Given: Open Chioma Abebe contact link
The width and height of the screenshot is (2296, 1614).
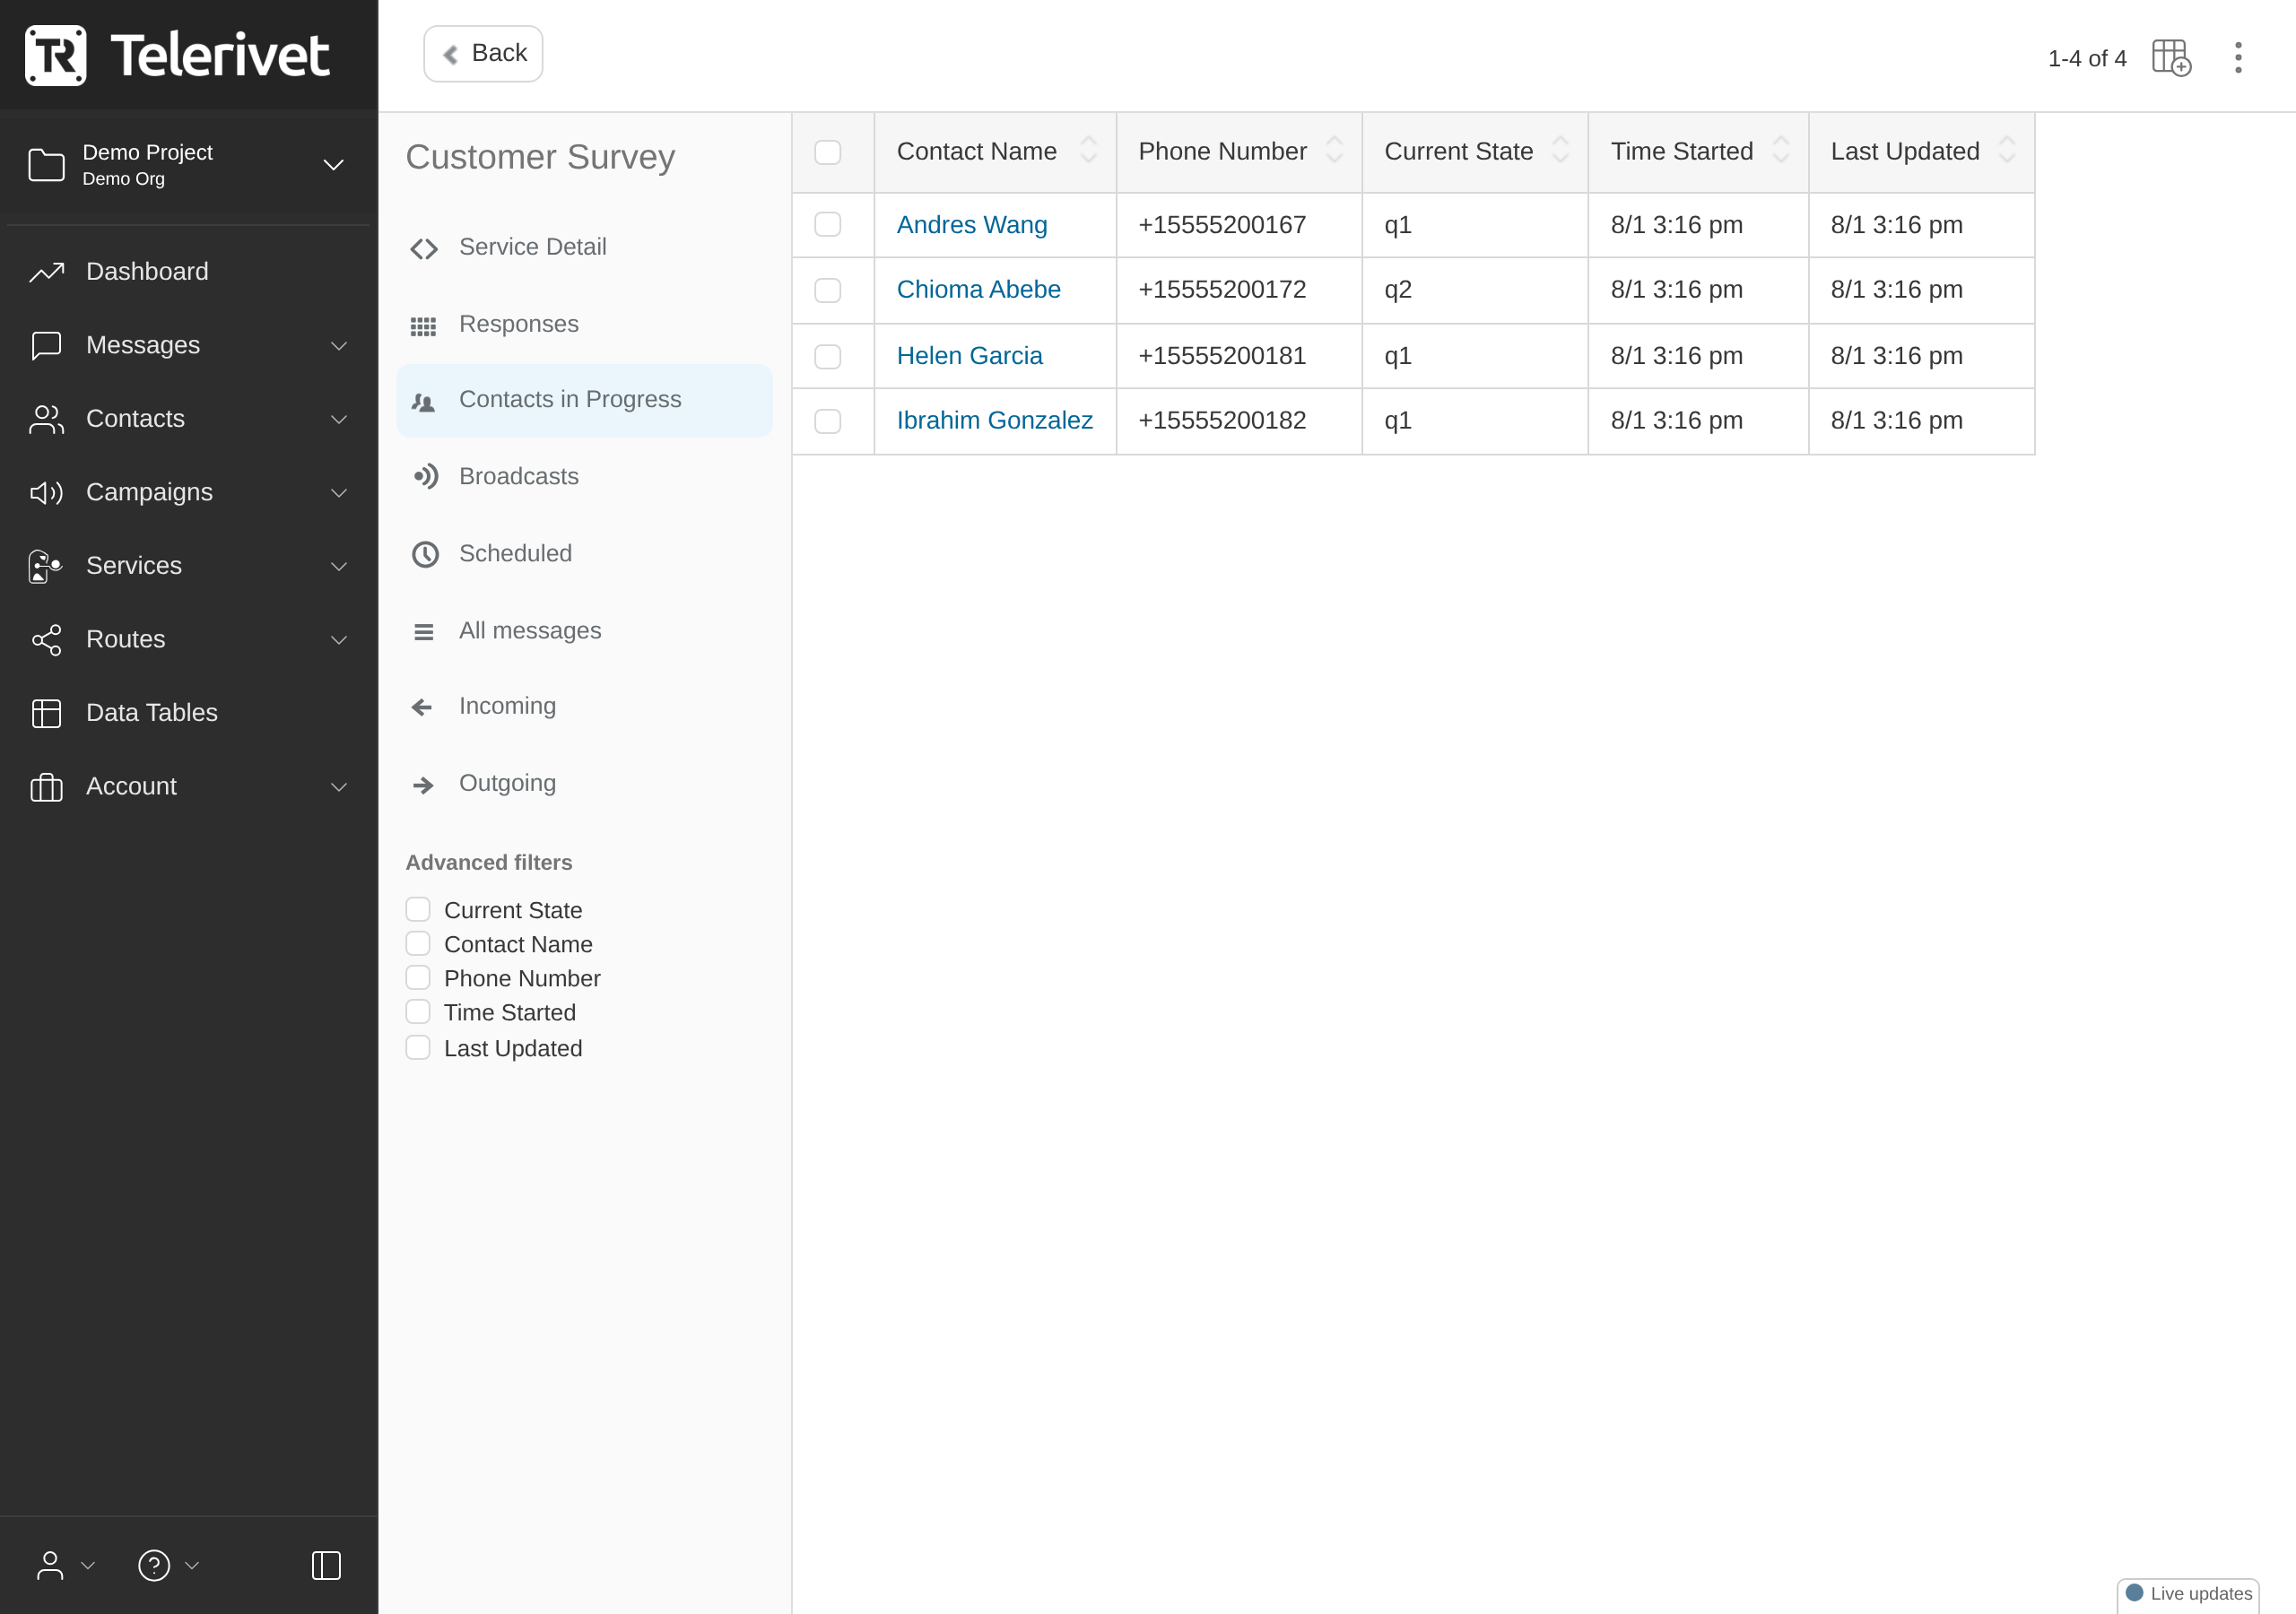Looking at the screenshot, I should click(978, 290).
